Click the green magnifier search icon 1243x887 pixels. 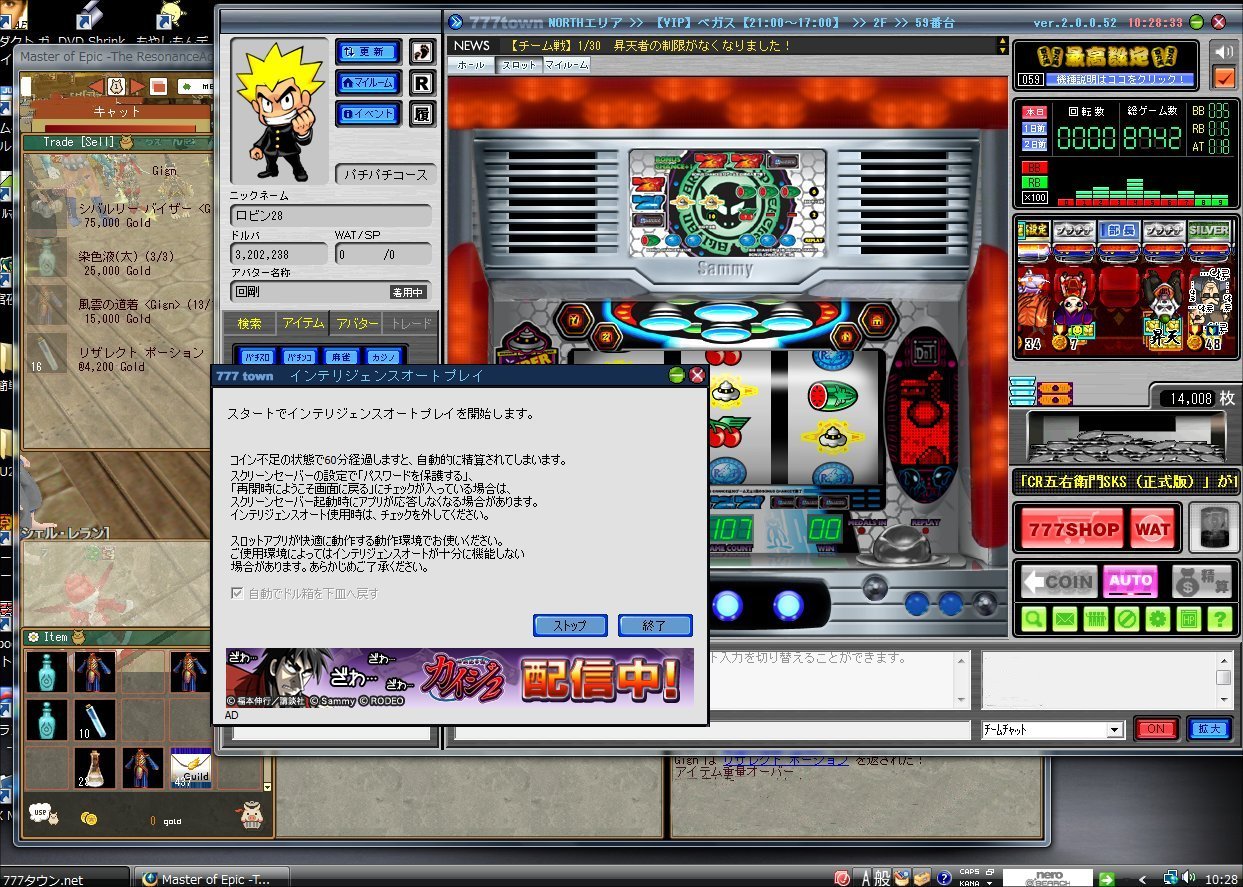pos(1035,619)
